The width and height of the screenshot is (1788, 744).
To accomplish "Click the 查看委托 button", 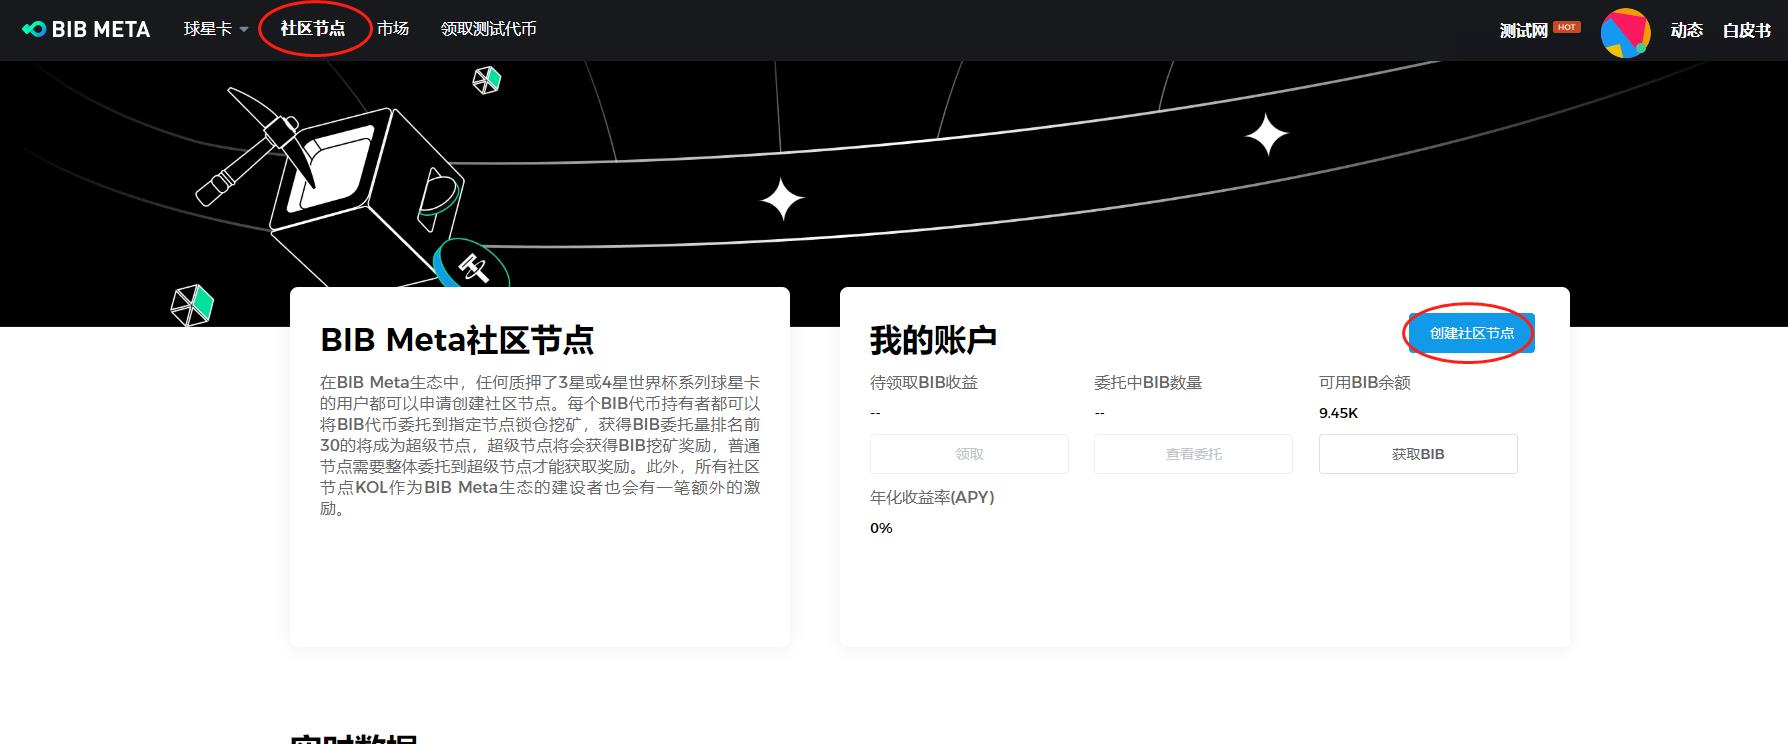I will coord(1193,454).
